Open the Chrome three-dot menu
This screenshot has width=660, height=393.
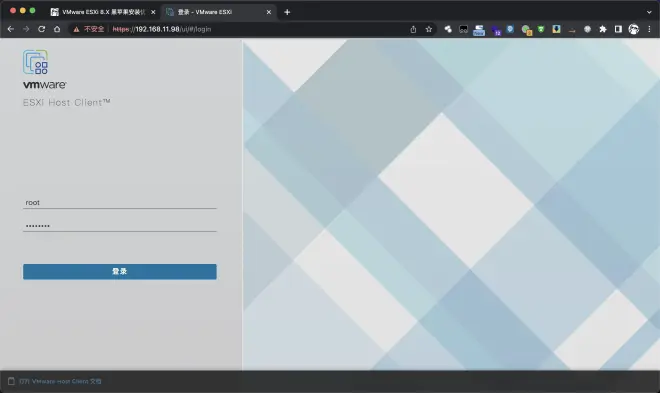click(649, 29)
